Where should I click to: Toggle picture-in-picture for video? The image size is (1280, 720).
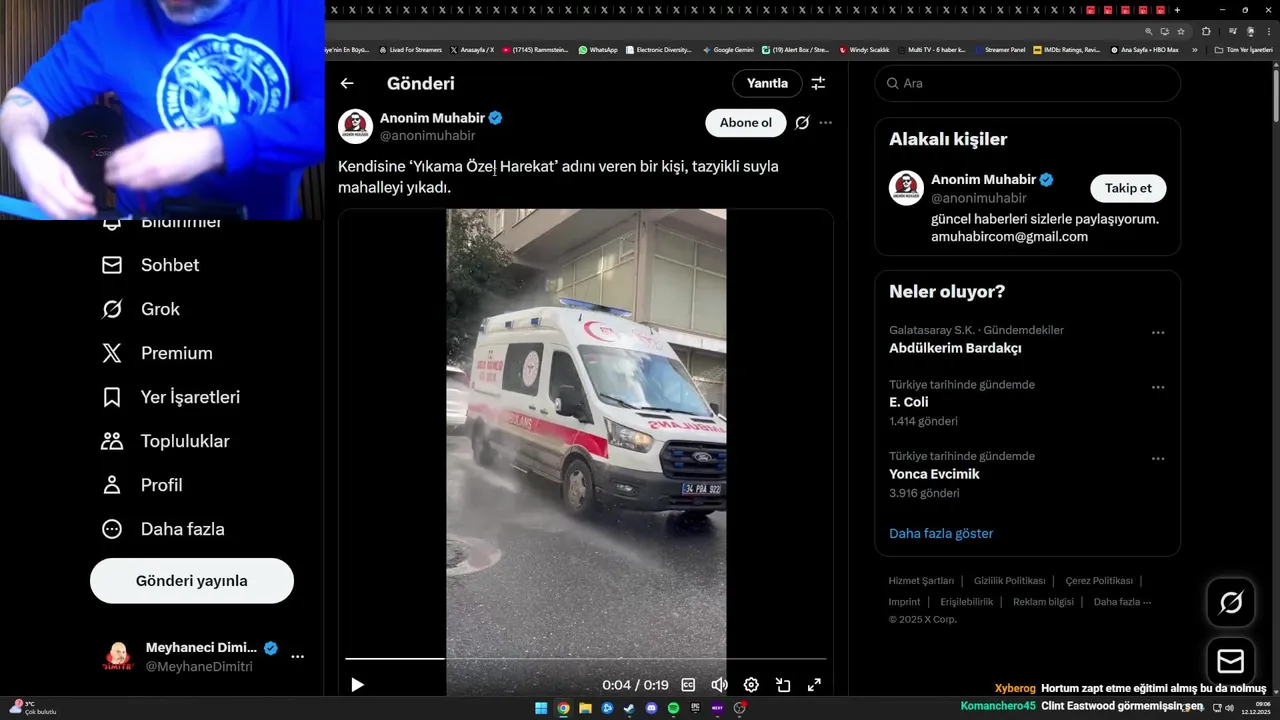783,685
